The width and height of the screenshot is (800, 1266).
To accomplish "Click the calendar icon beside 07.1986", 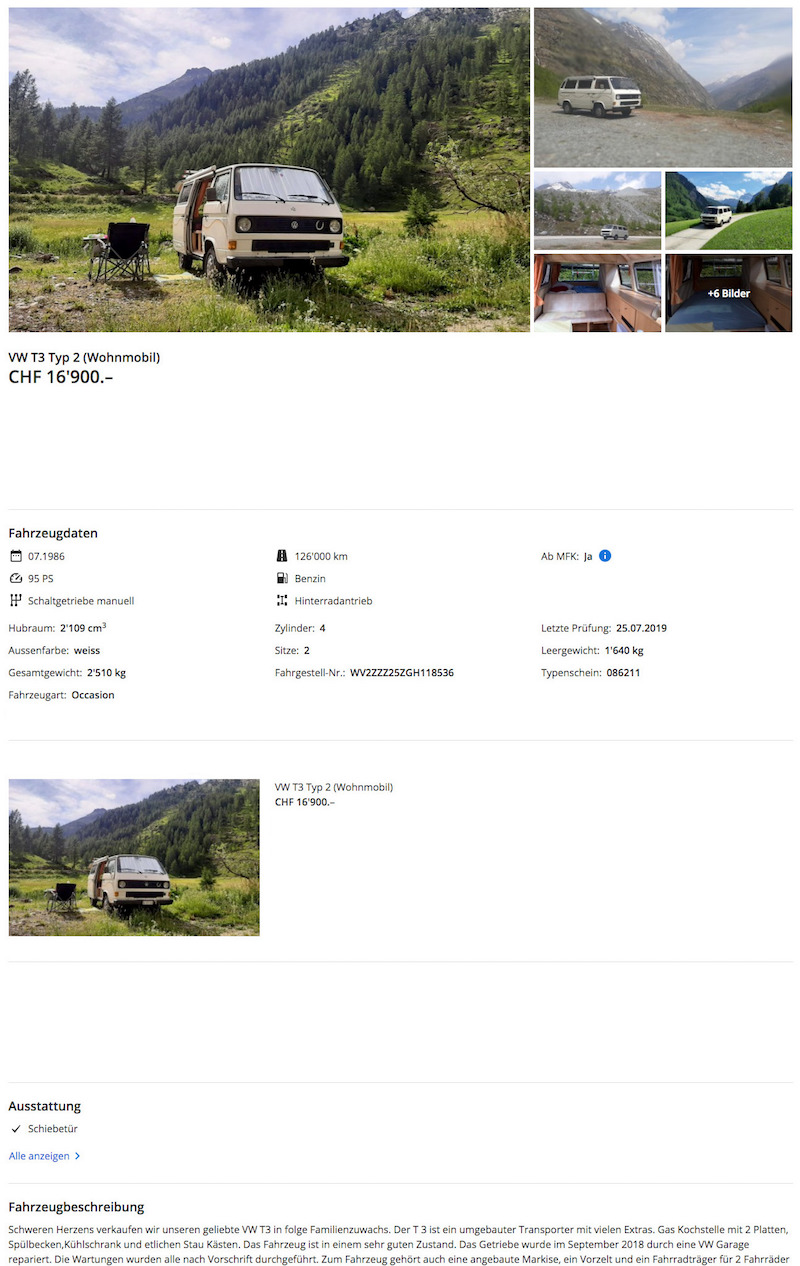I will point(15,556).
